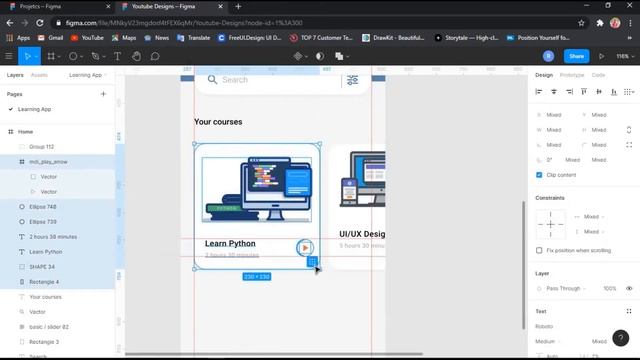Image resolution: width=640 pixels, height=360 pixels.
Task: Open the Figma main menu hamburger icon
Action: click(x=9, y=56)
